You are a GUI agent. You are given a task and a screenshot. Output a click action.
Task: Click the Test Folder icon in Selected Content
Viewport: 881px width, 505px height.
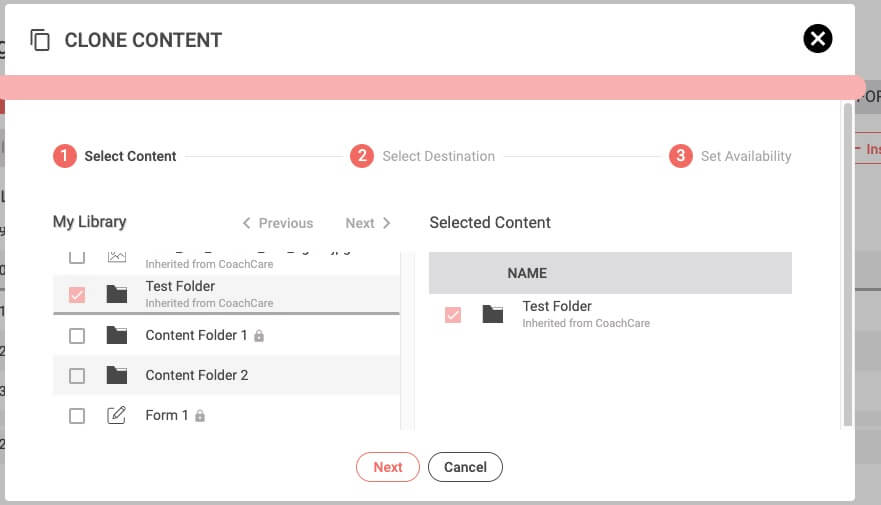tap(492, 314)
